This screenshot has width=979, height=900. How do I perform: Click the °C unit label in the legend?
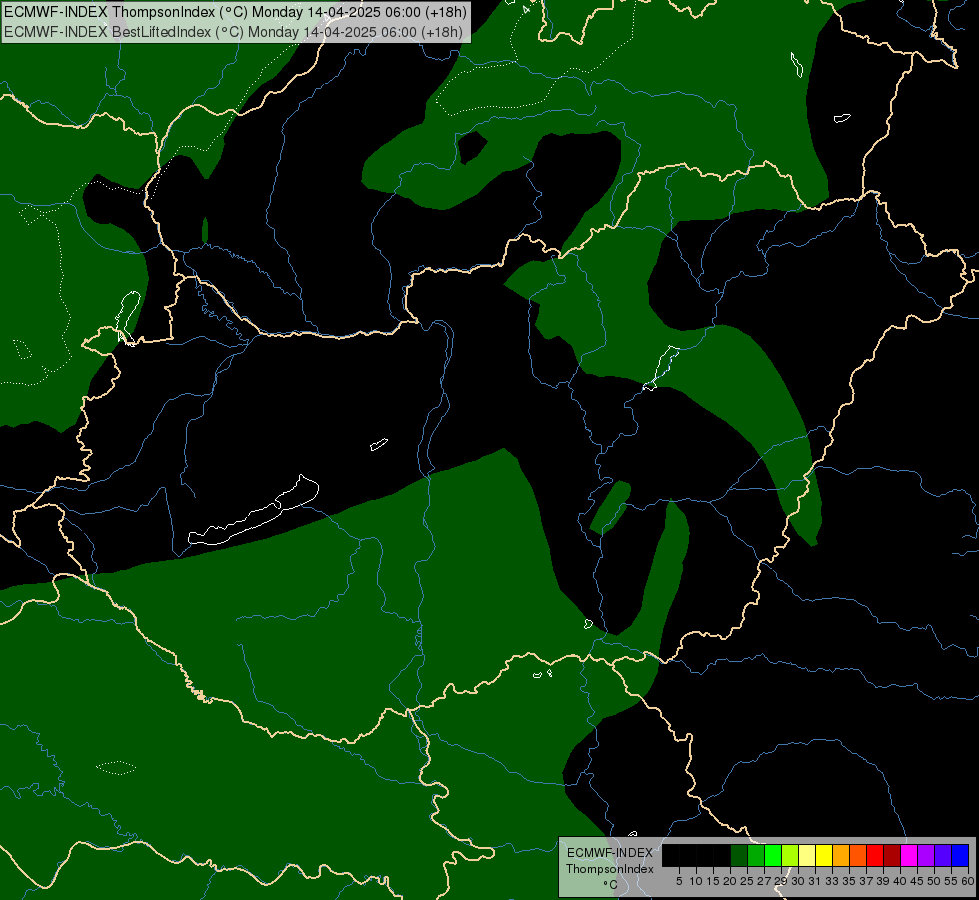tap(611, 885)
